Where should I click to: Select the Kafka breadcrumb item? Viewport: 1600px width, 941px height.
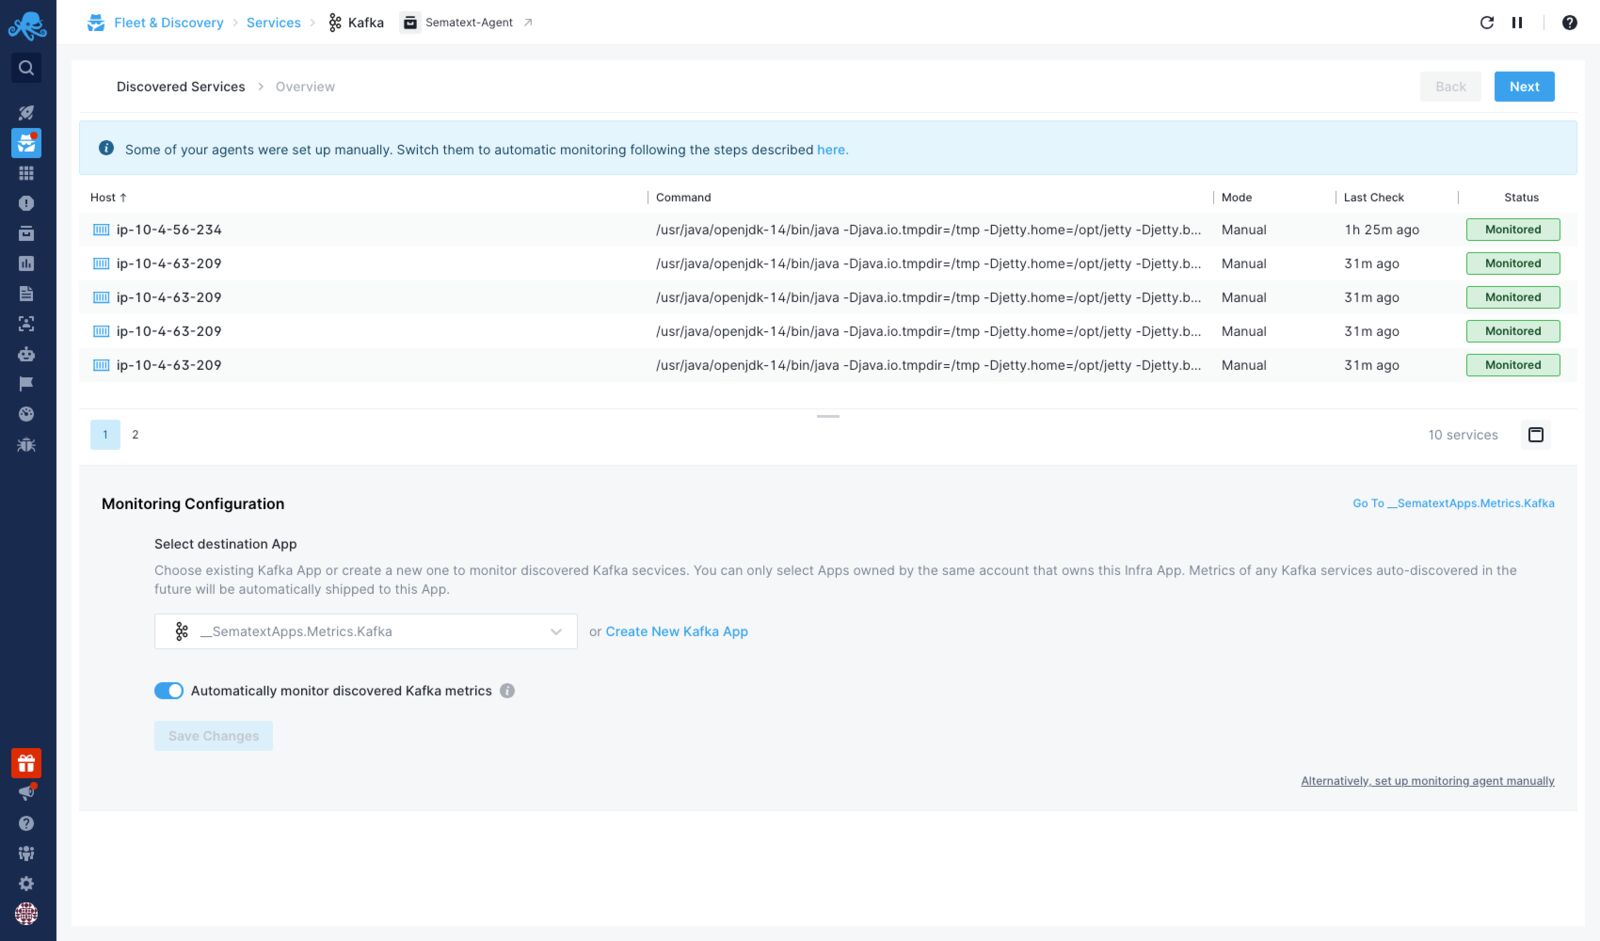pyautogui.click(x=356, y=22)
